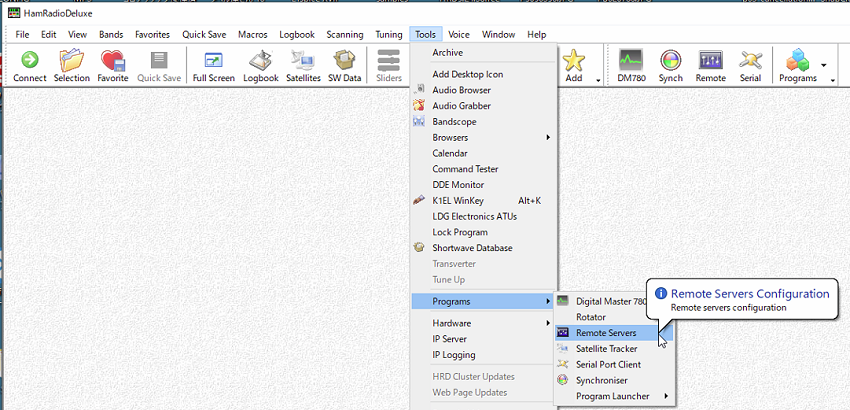Select Archive in Tools menu
The width and height of the screenshot is (850, 410).
pos(484,53)
